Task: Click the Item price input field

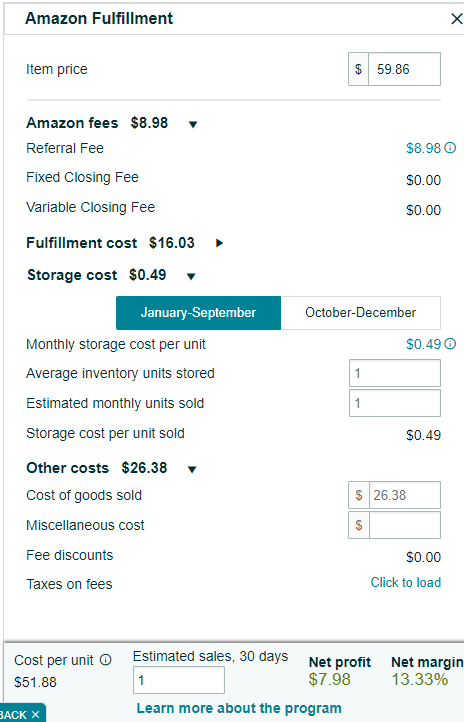Action: tap(404, 69)
